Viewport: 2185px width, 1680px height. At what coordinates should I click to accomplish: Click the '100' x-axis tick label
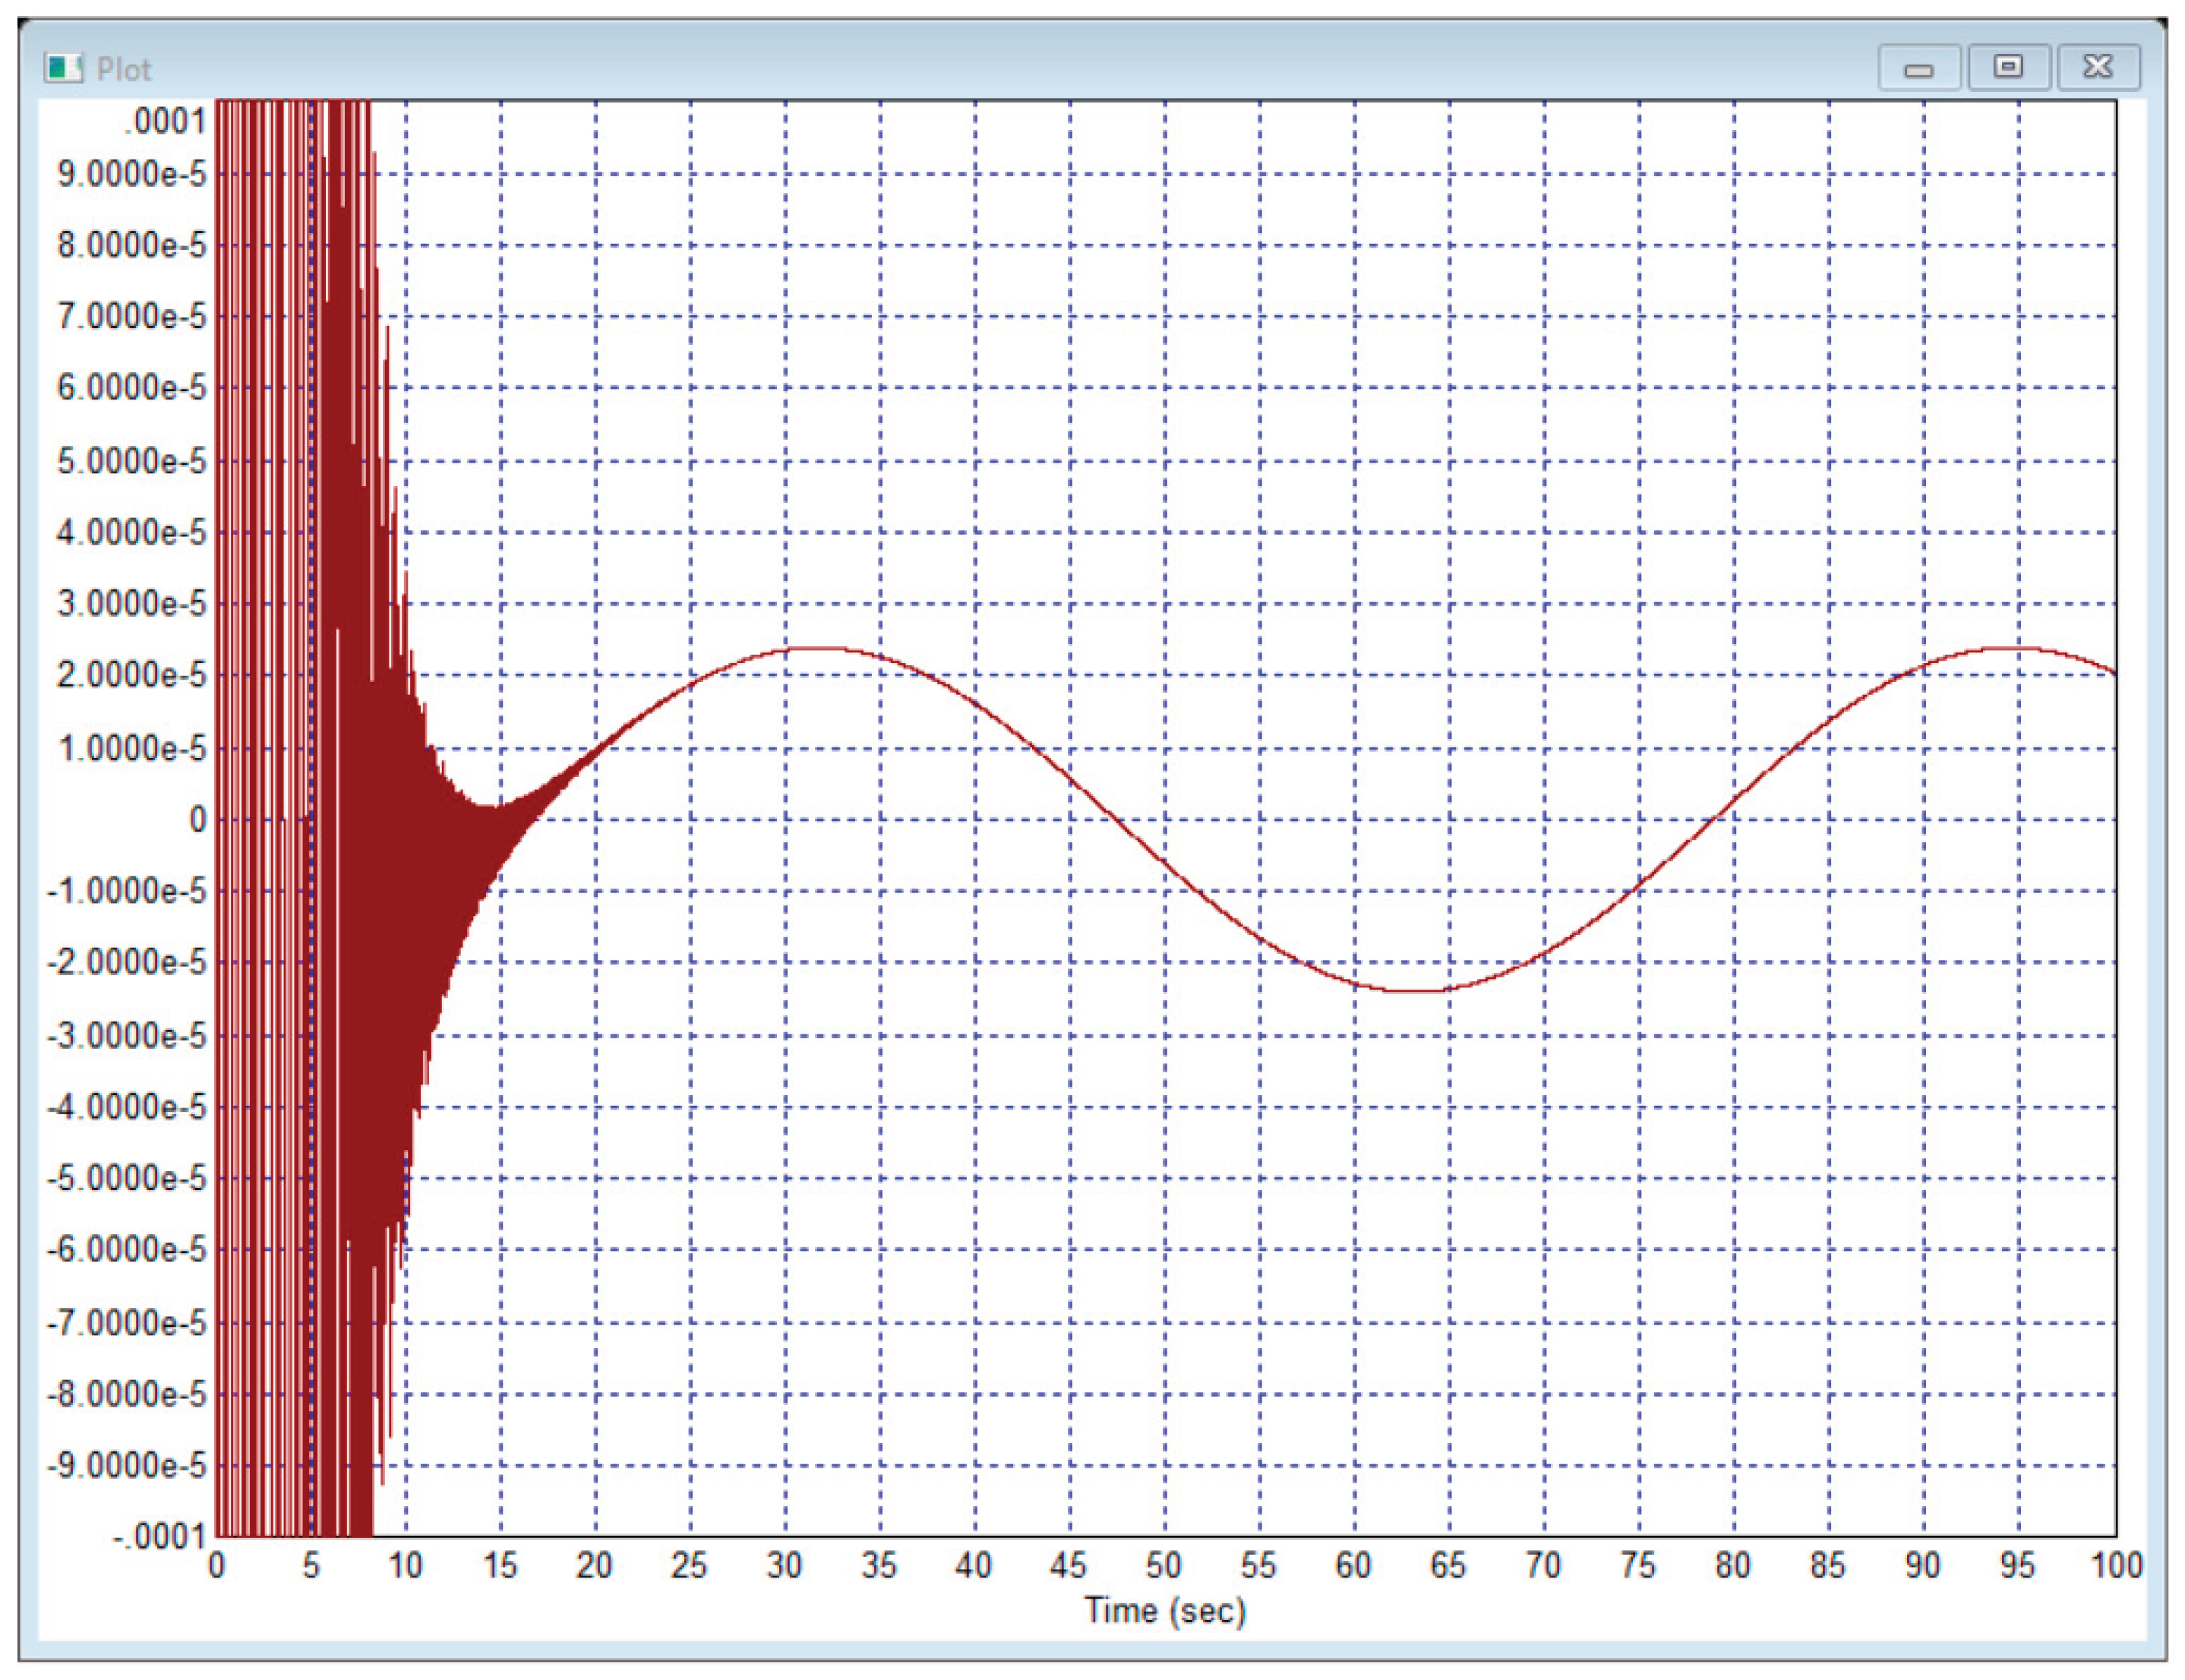click(x=2117, y=1565)
